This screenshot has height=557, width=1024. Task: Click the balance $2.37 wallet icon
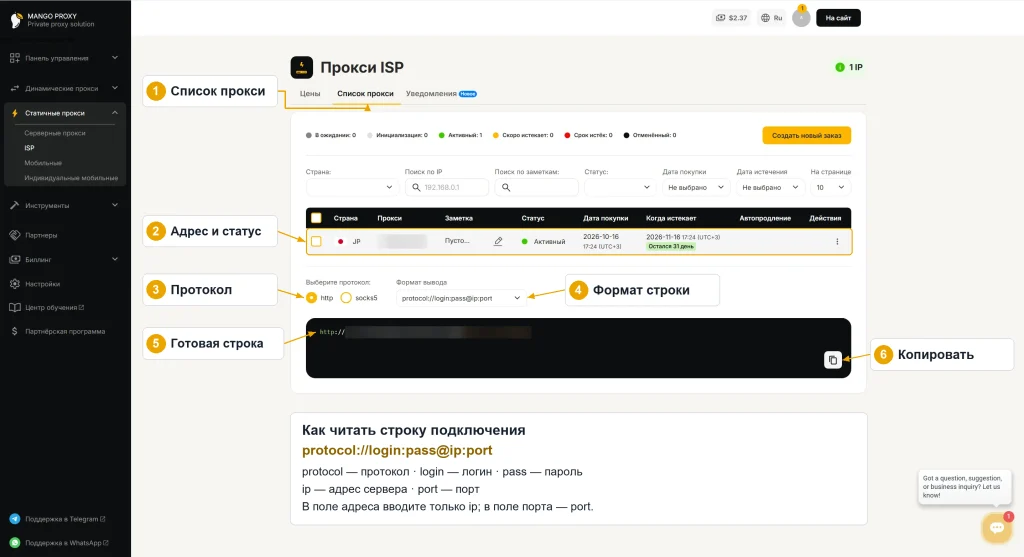click(720, 18)
